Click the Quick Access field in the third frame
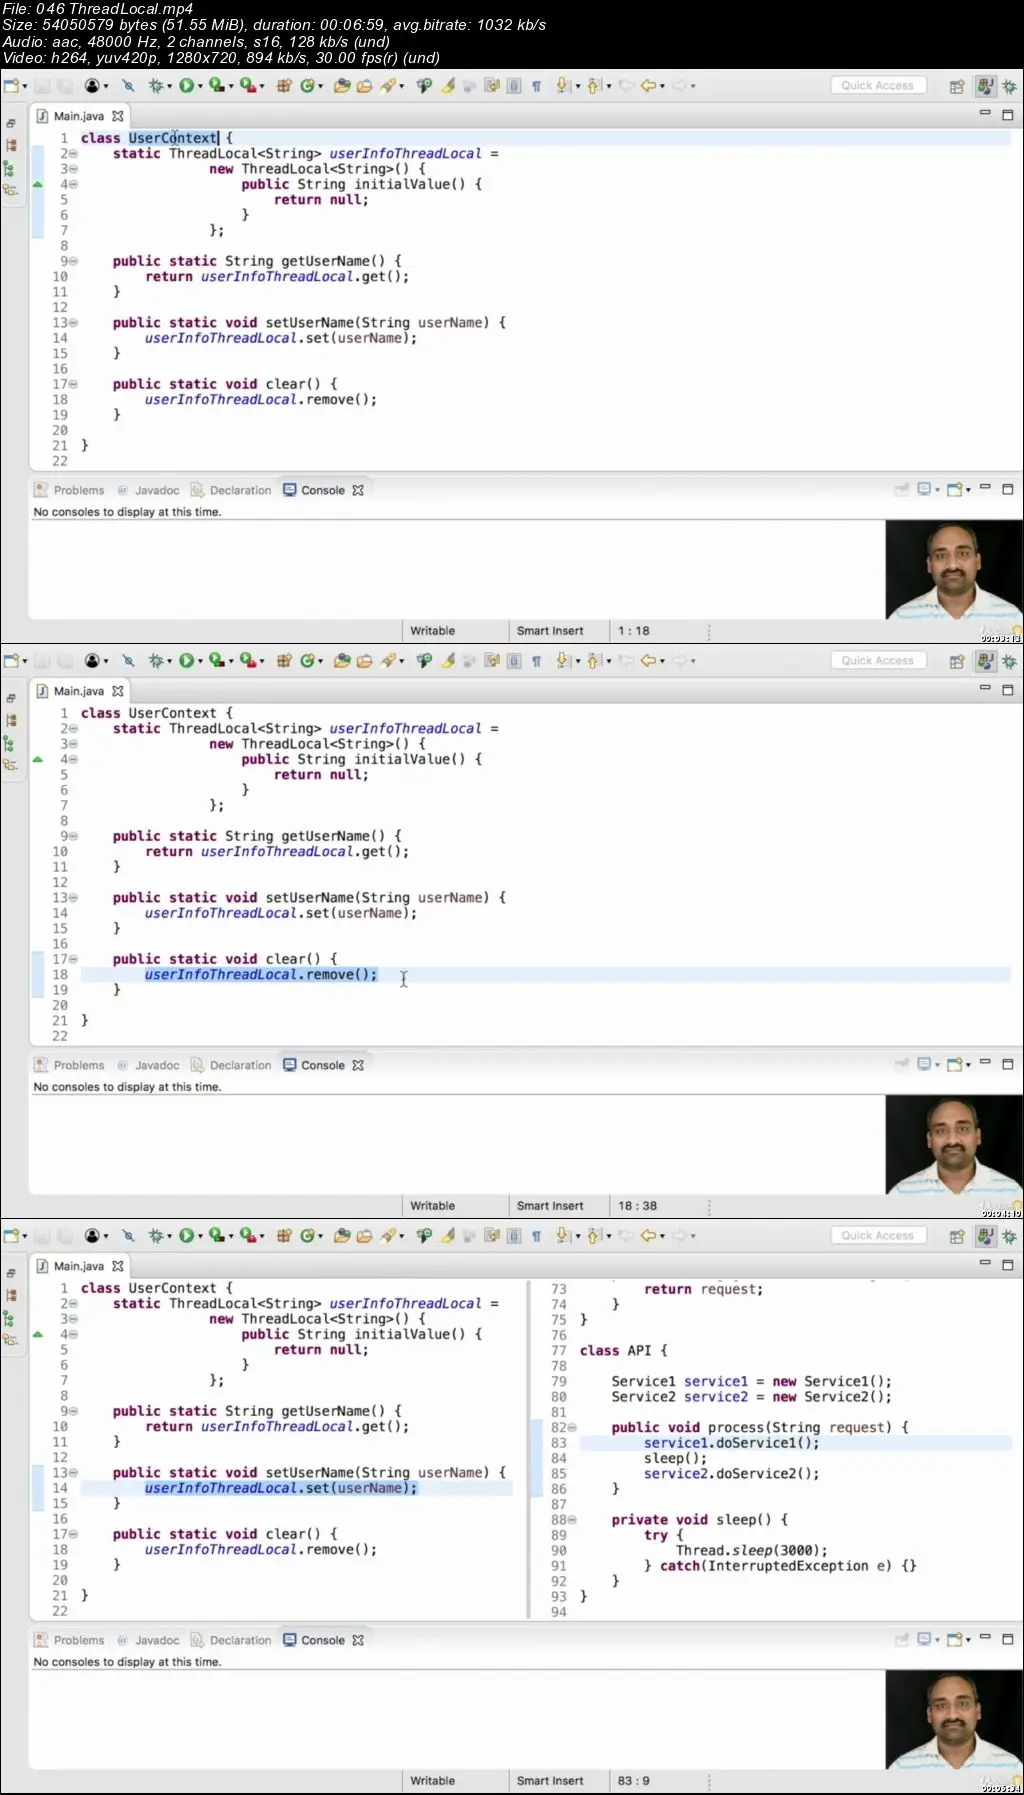The height and width of the screenshot is (1795, 1024). [878, 1236]
